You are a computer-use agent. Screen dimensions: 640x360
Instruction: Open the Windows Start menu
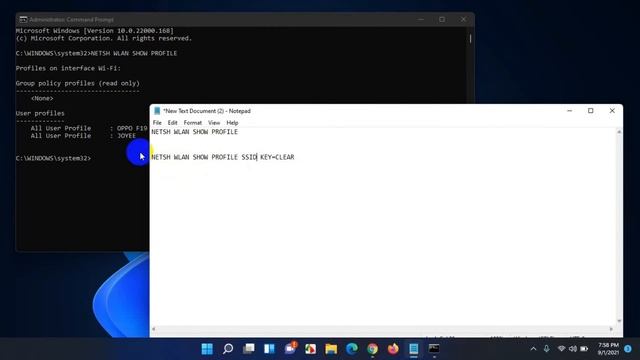(x=207, y=349)
